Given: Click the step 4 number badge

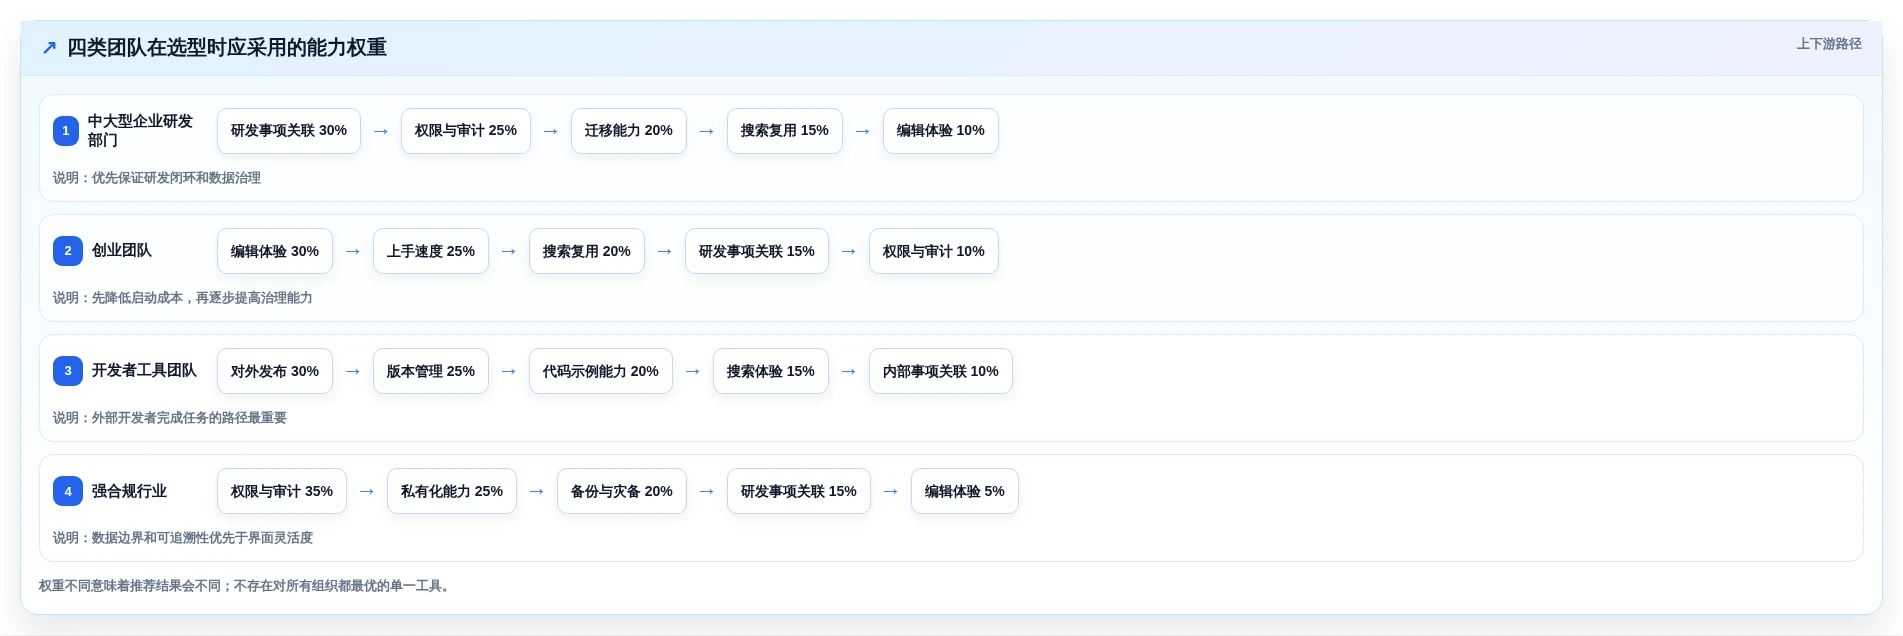Looking at the screenshot, I should (68, 491).
